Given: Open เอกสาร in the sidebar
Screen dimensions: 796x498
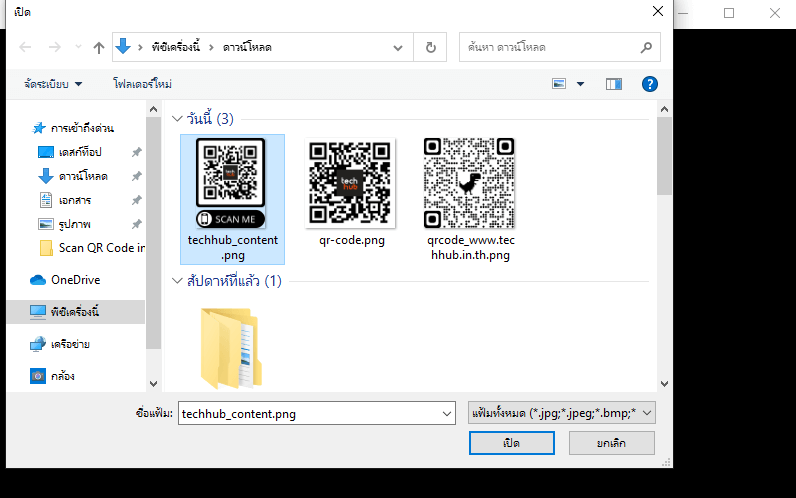Looking at the screenshot, I should click(x=75, y=200).
